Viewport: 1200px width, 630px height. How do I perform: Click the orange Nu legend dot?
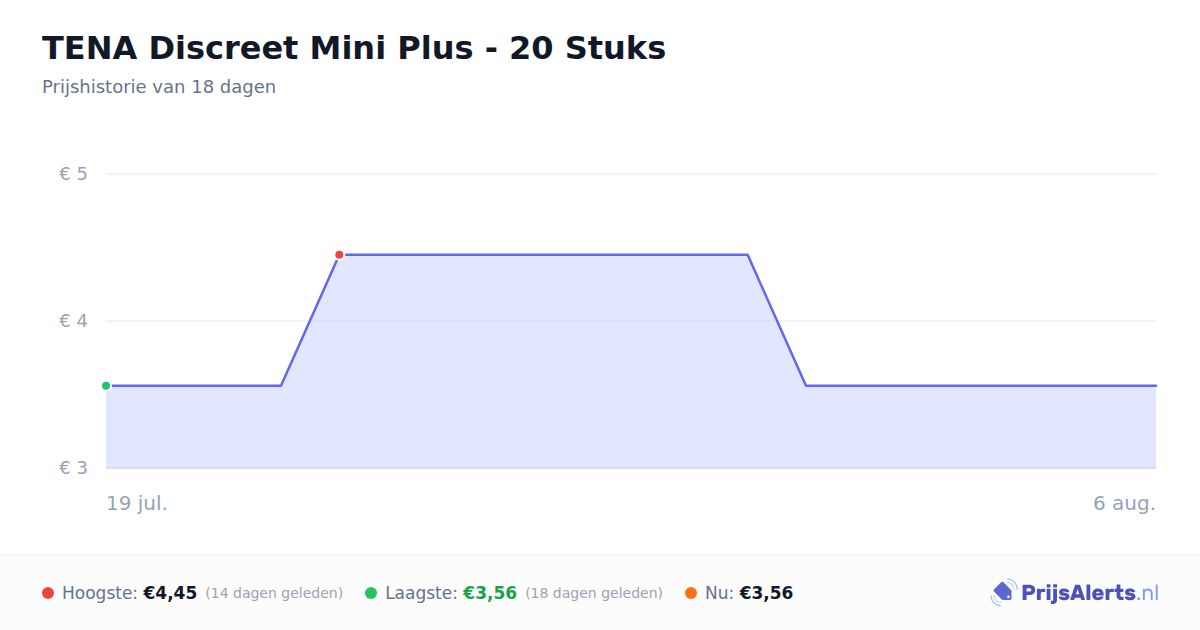tap(691, 593)
